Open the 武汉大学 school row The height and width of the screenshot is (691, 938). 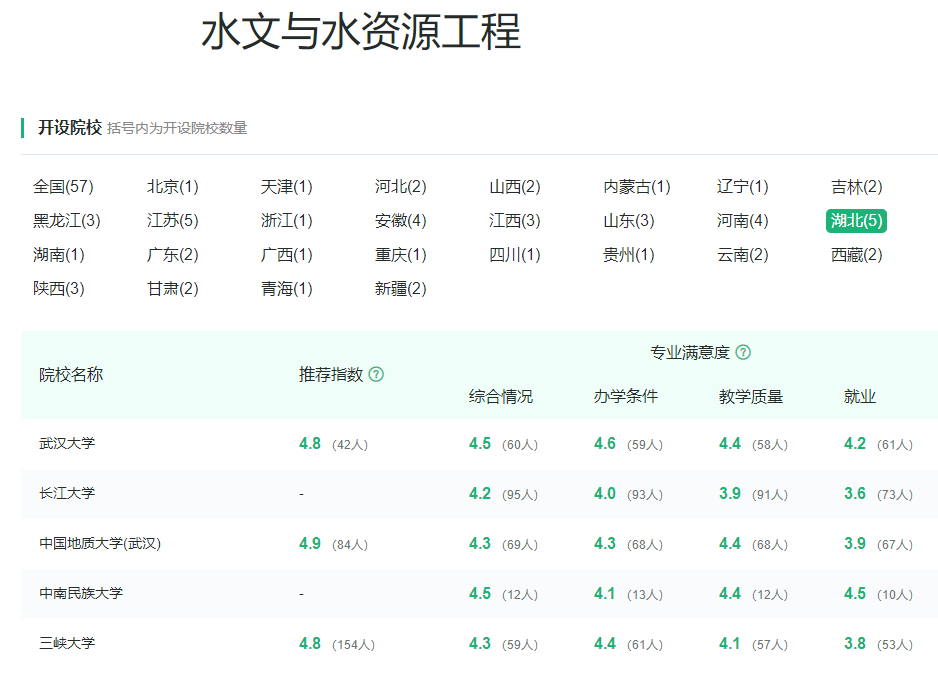[x=479, y=444]
